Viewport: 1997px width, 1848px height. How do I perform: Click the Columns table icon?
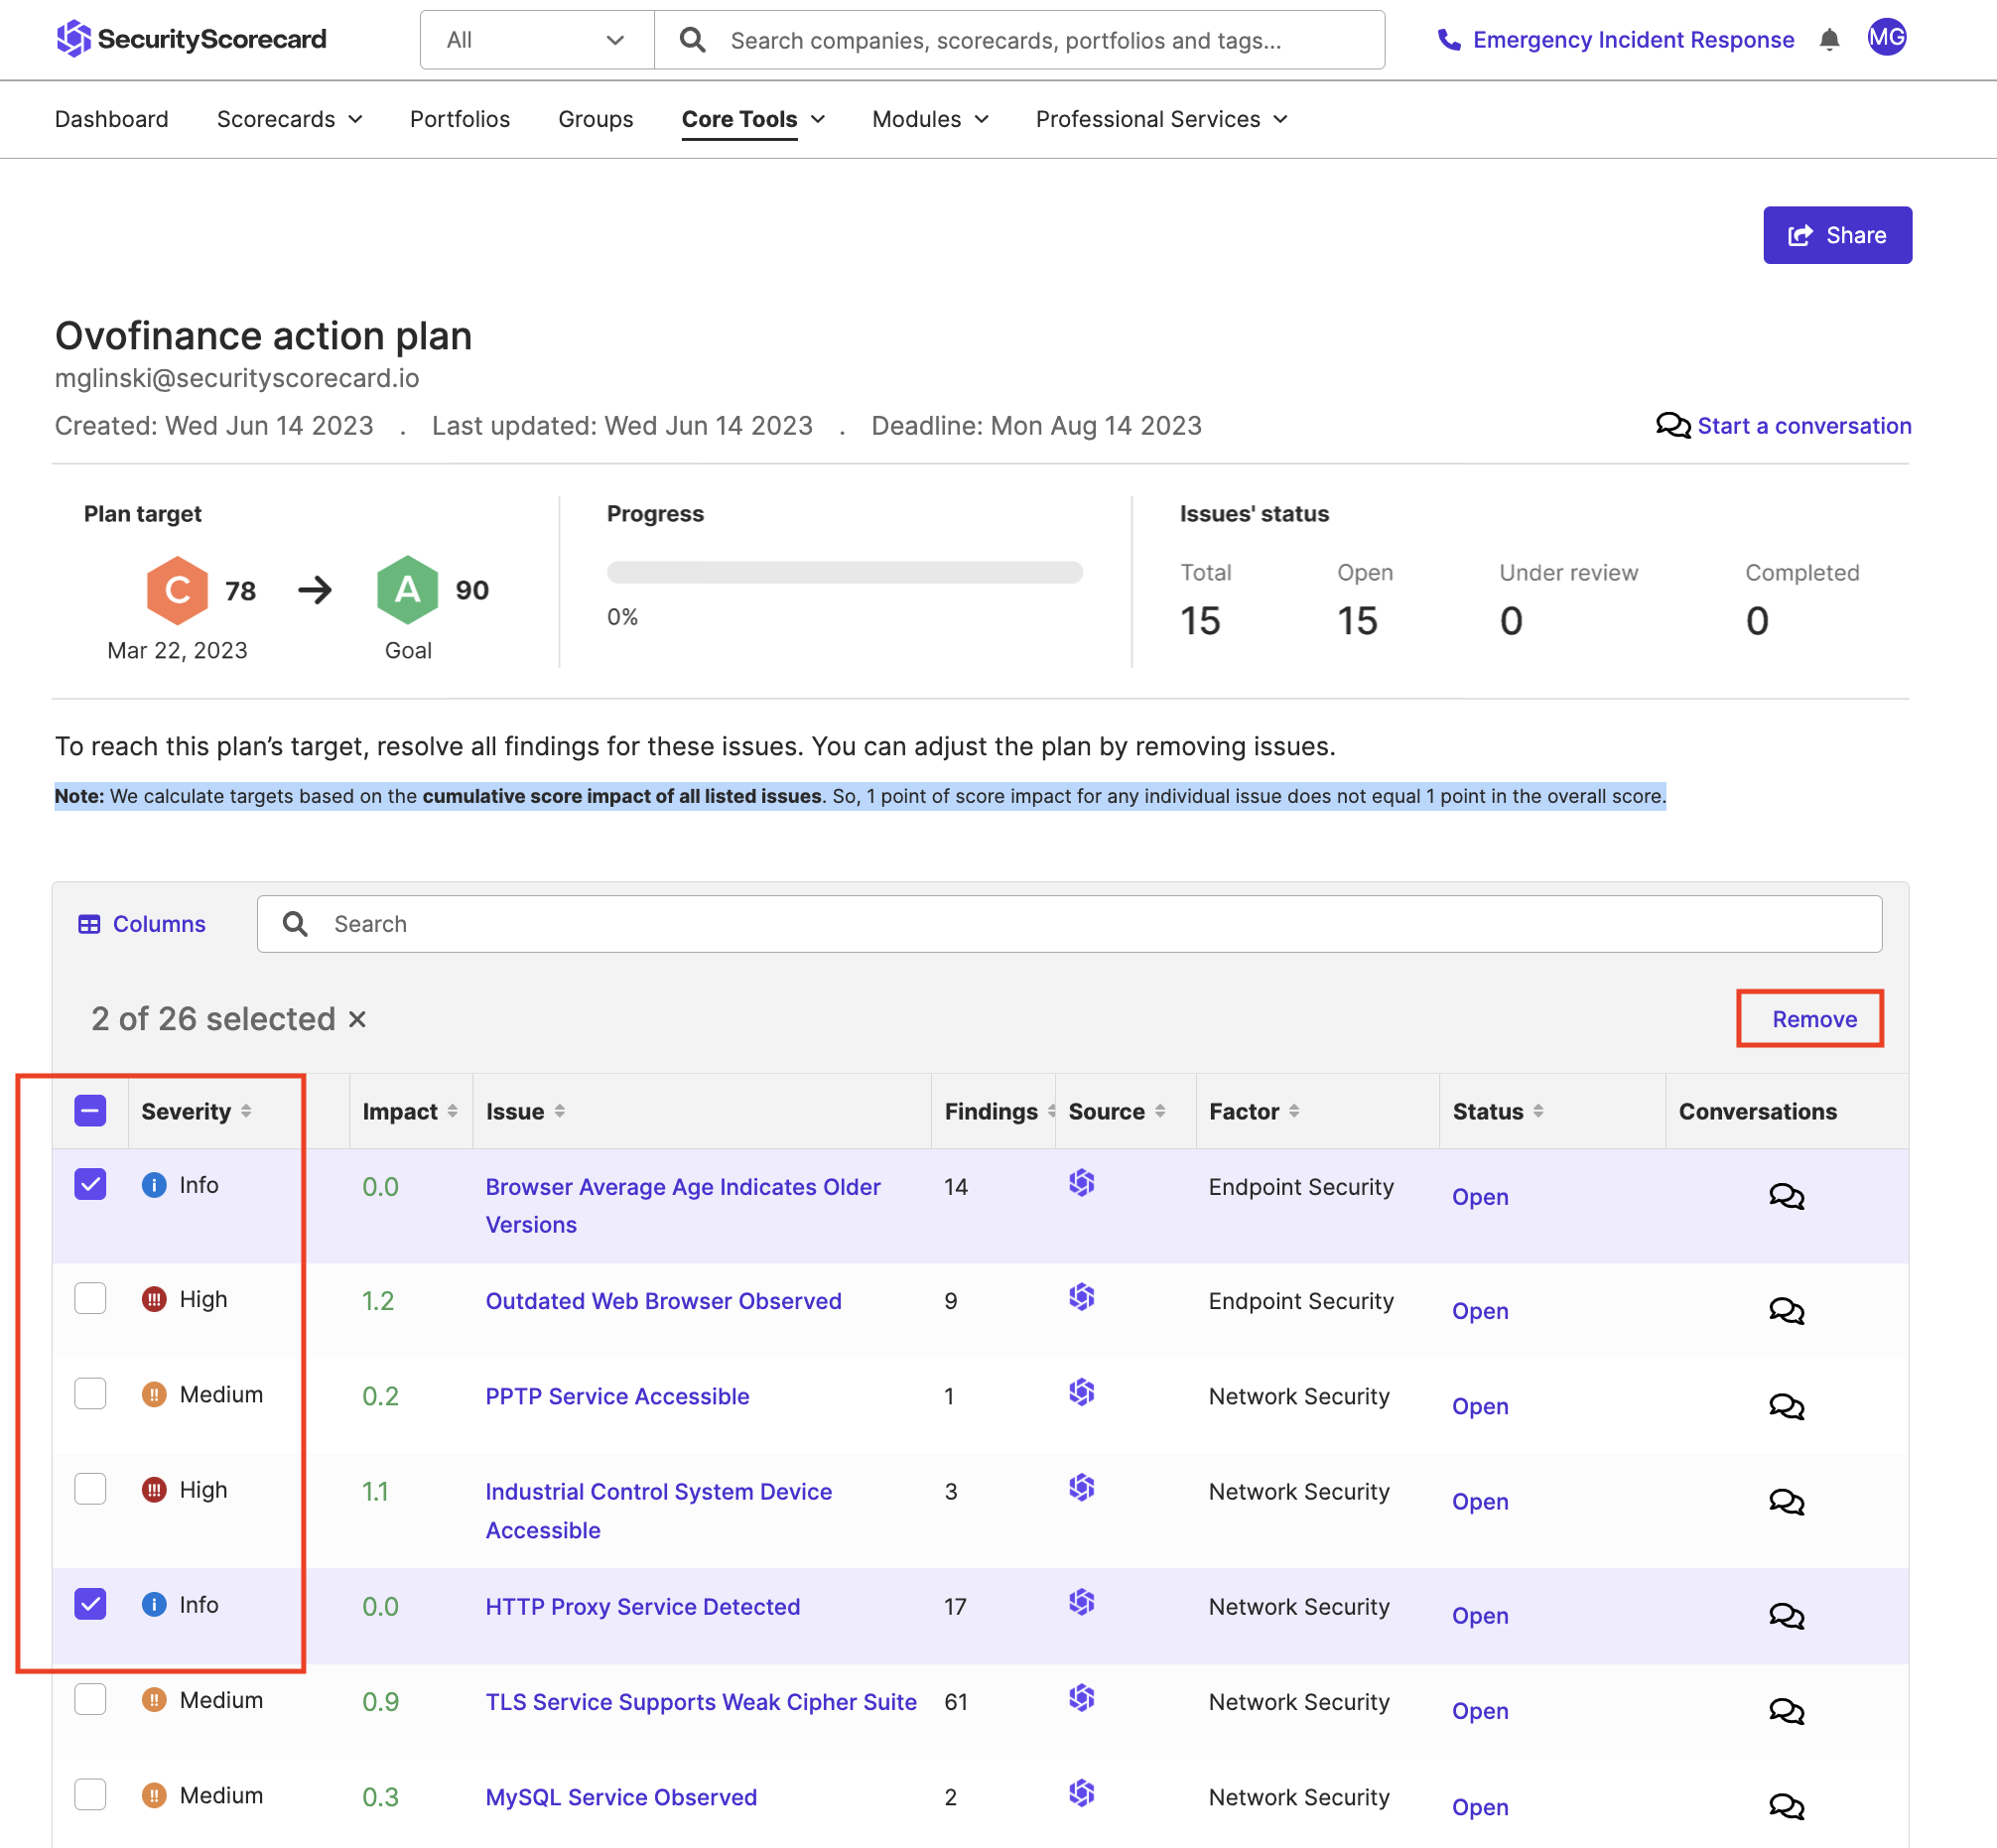[x=89, y=924]
